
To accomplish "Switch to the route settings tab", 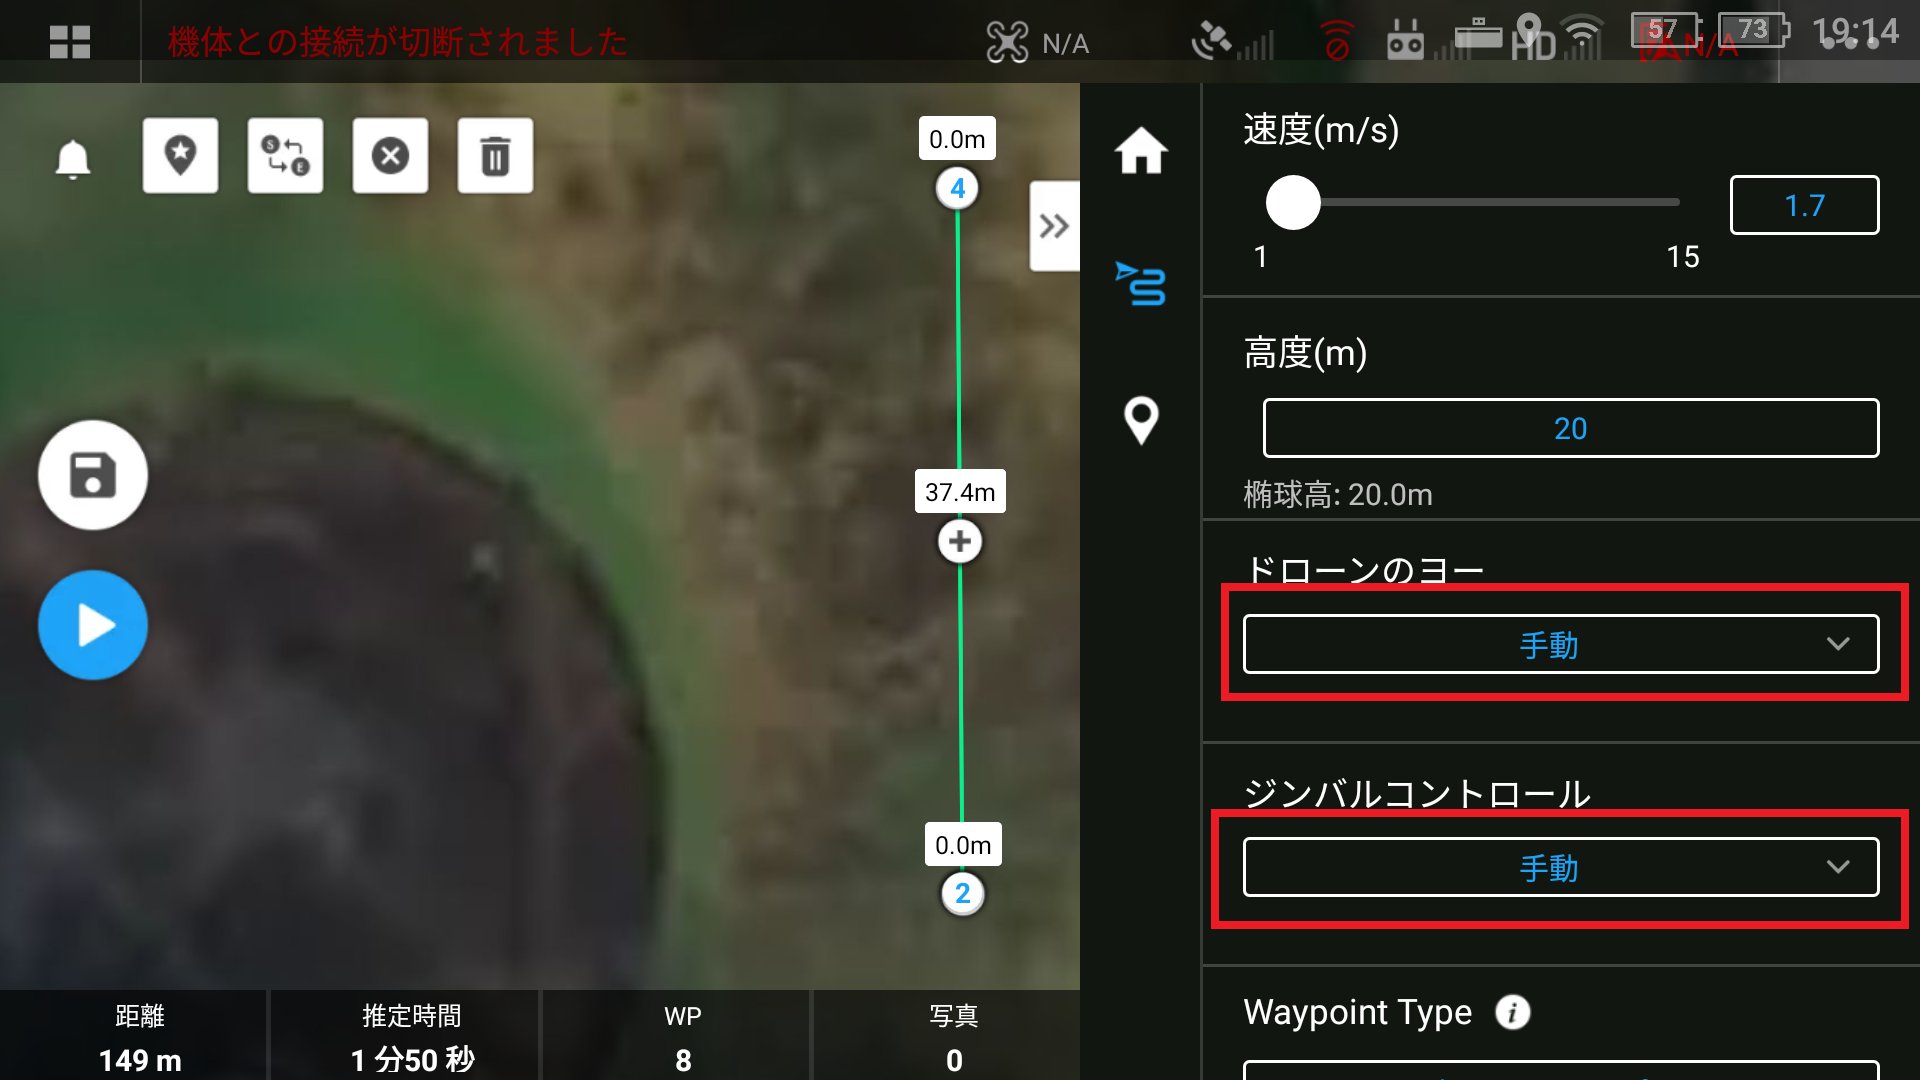I will coord(1141,284).
